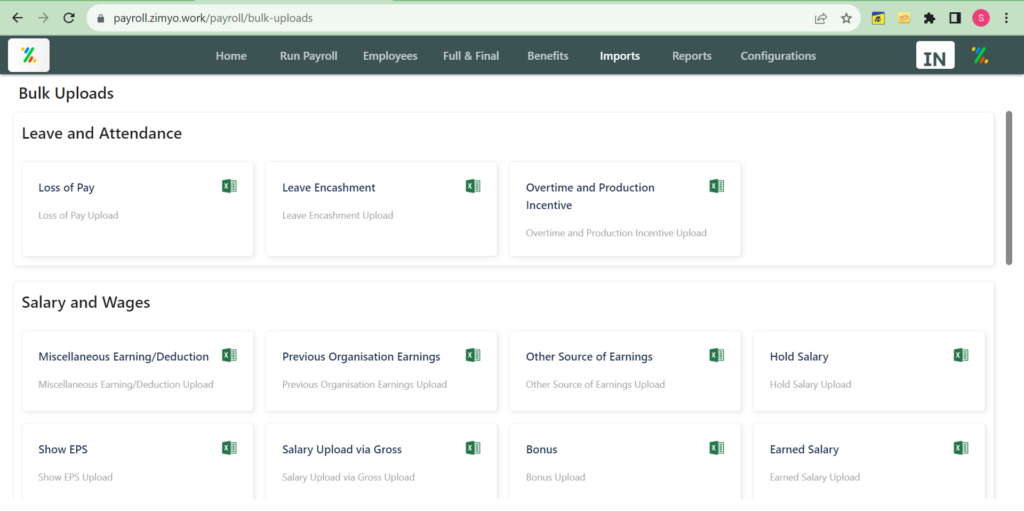Open the pink S profile avatar
Viewport: 1024px width, 512px height.
pyautogui.click(x=980, y=18)
